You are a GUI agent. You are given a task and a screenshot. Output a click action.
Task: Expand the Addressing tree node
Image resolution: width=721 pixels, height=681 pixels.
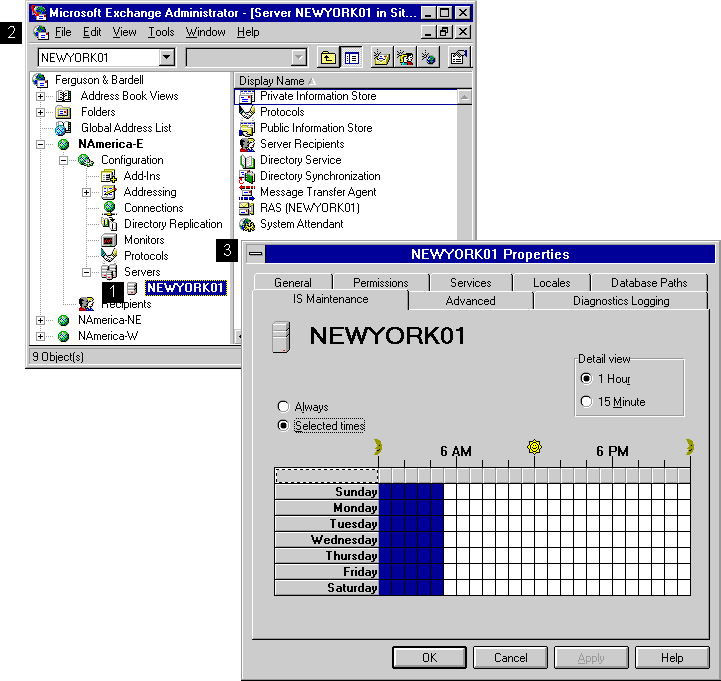[x=86, y=192]
